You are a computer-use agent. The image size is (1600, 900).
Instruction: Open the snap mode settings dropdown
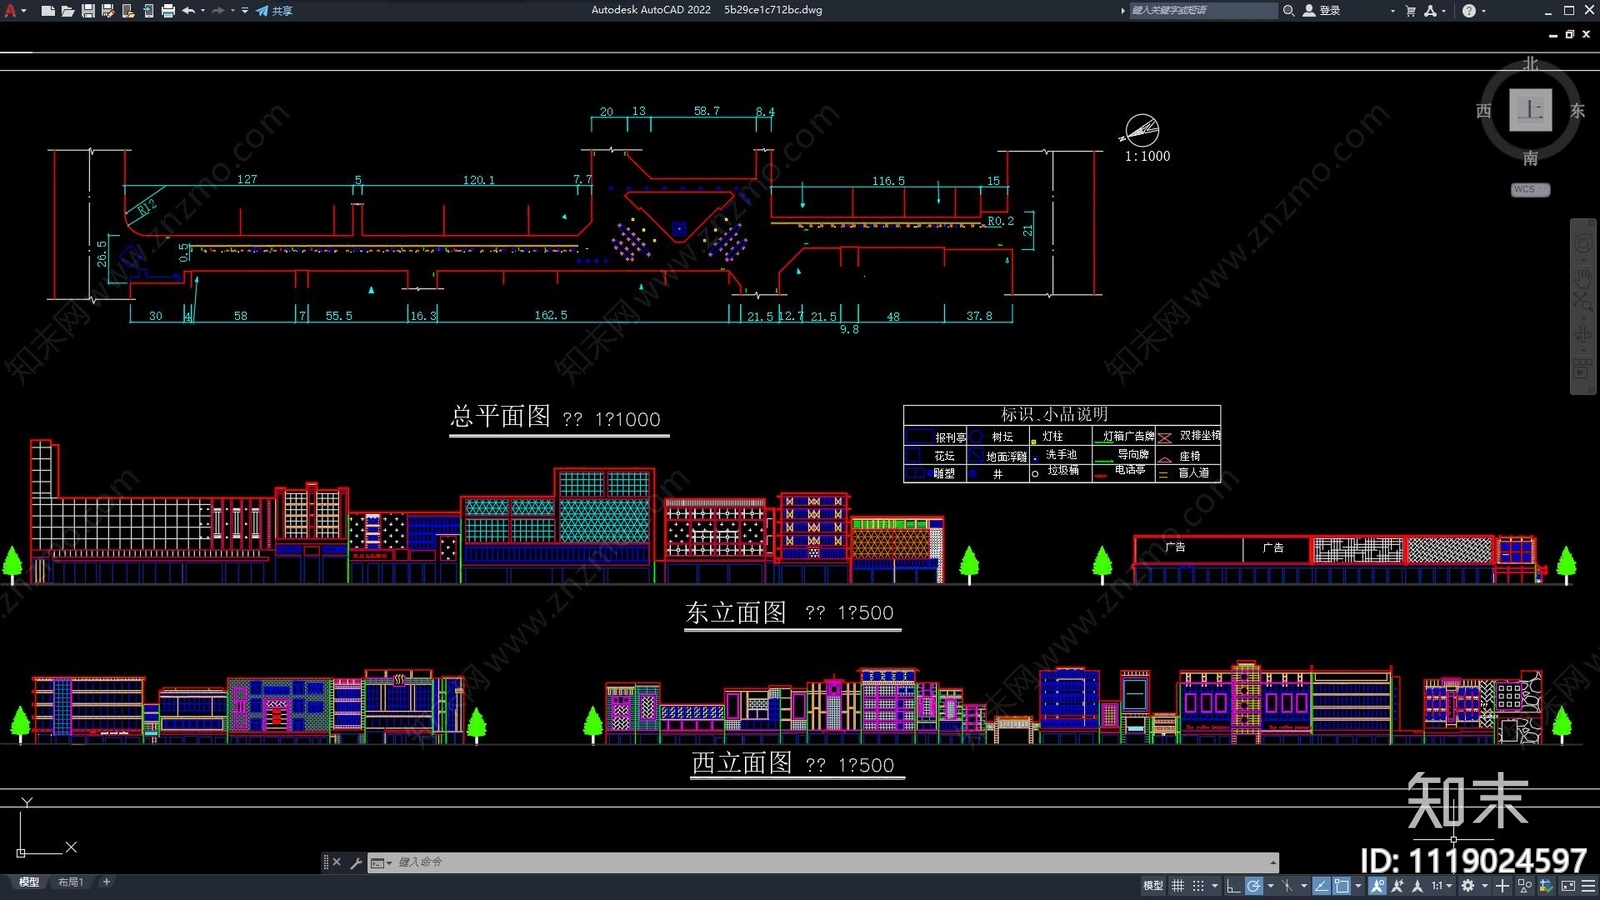point(1215,886)
